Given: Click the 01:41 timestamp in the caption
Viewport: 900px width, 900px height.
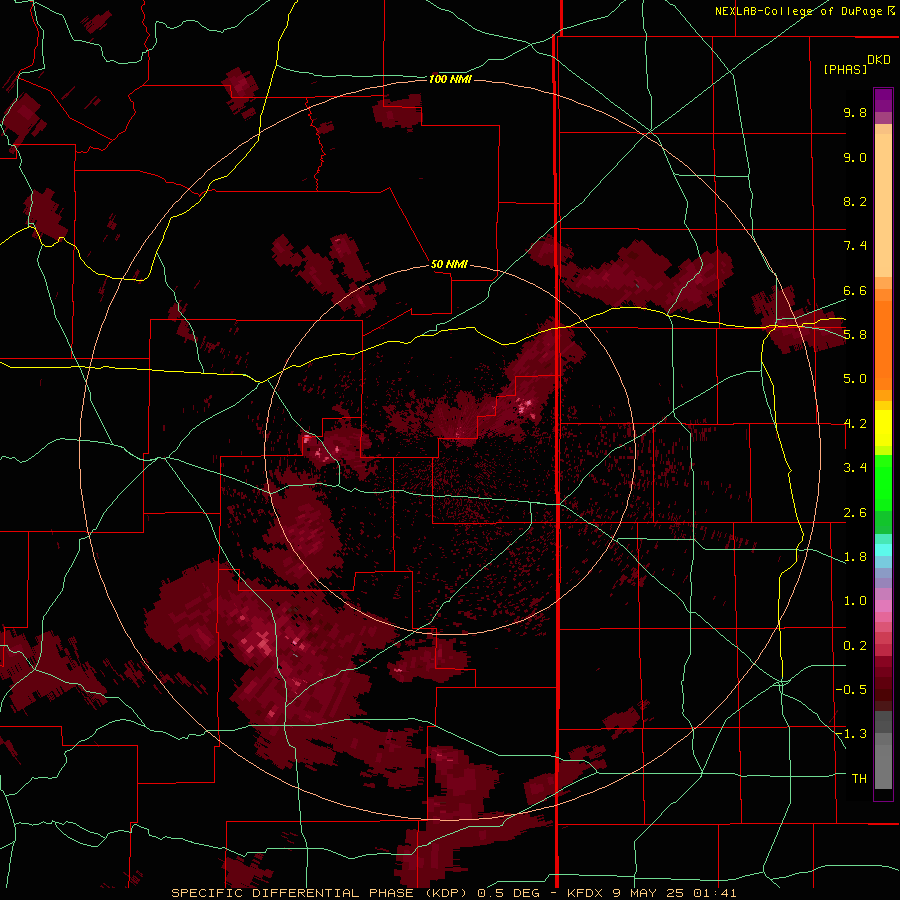Looking at the screenshot, I should point(715,893).
